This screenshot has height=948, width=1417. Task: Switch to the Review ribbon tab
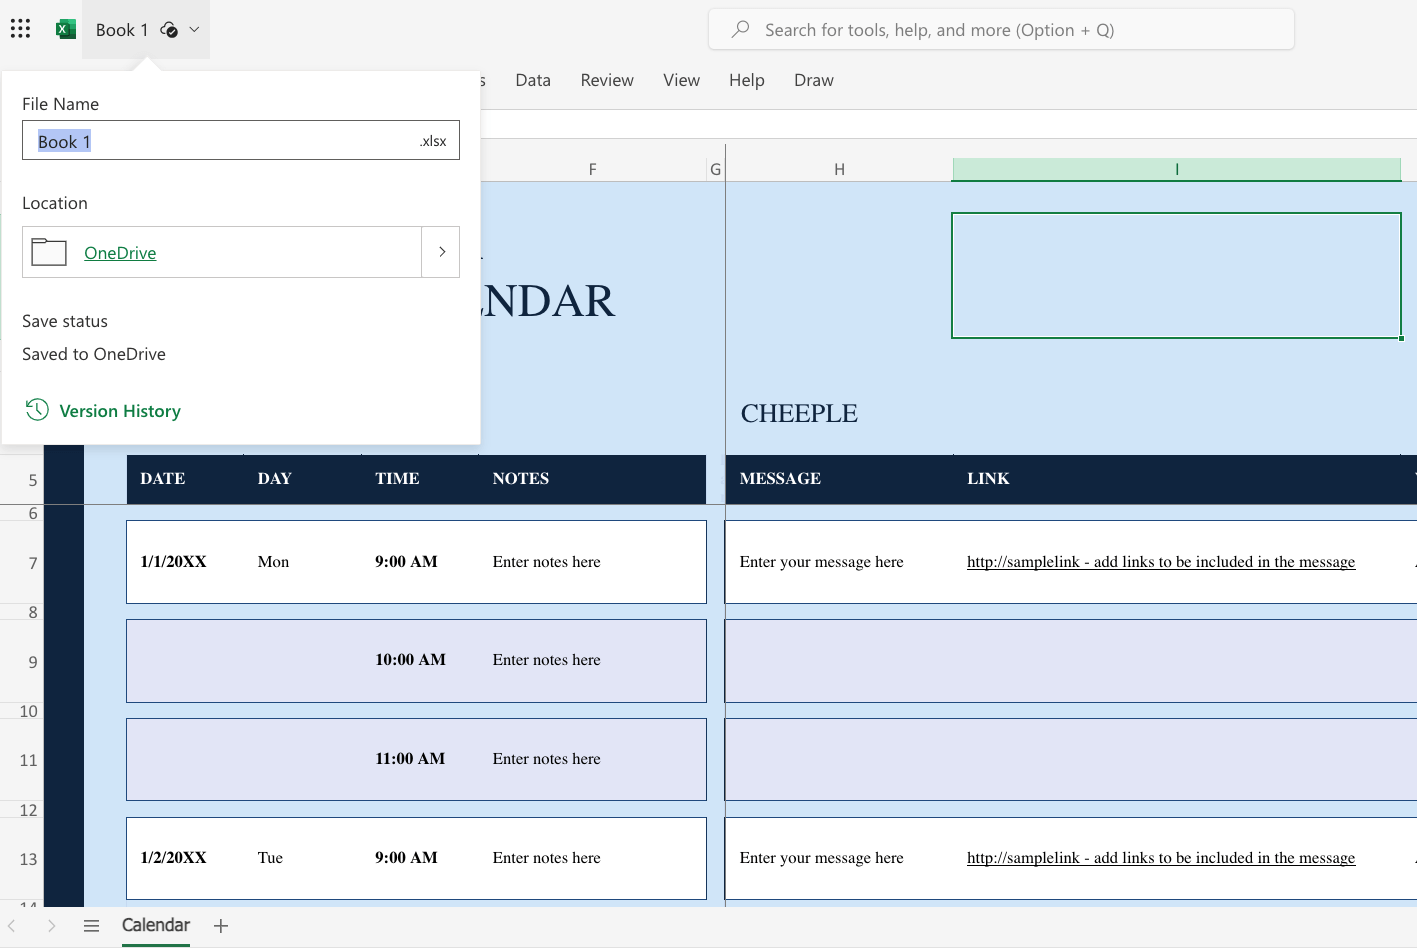pyautogui.click(x=606, y=80)
